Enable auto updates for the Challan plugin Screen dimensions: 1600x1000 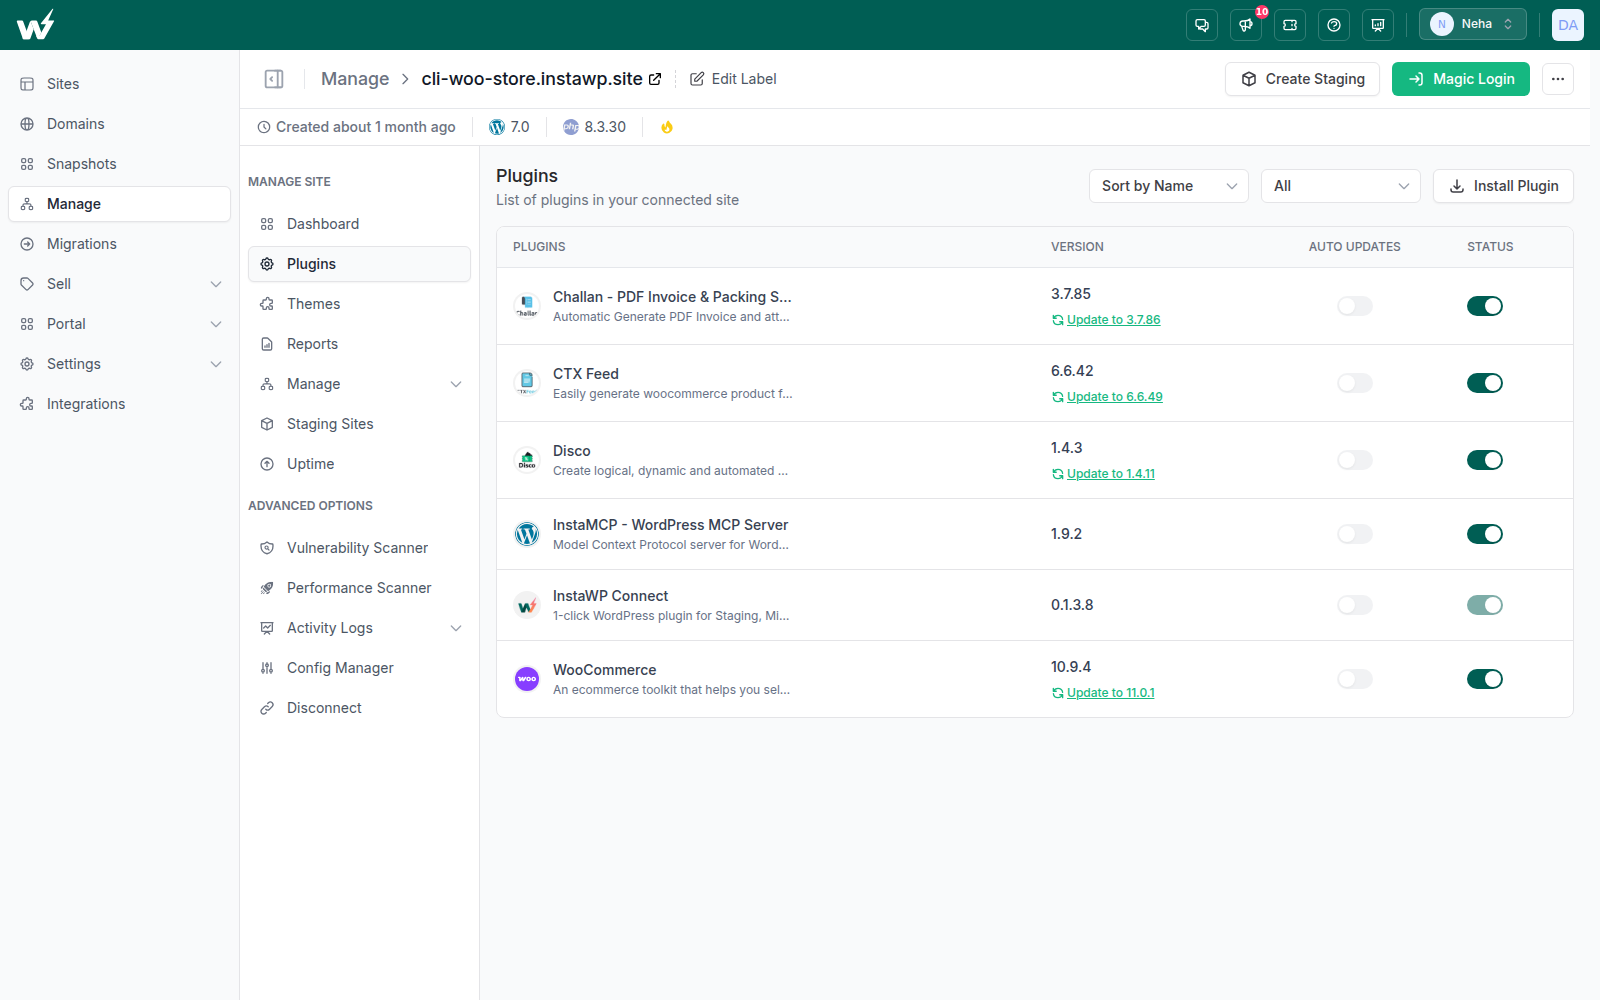tap(1355, 306)
